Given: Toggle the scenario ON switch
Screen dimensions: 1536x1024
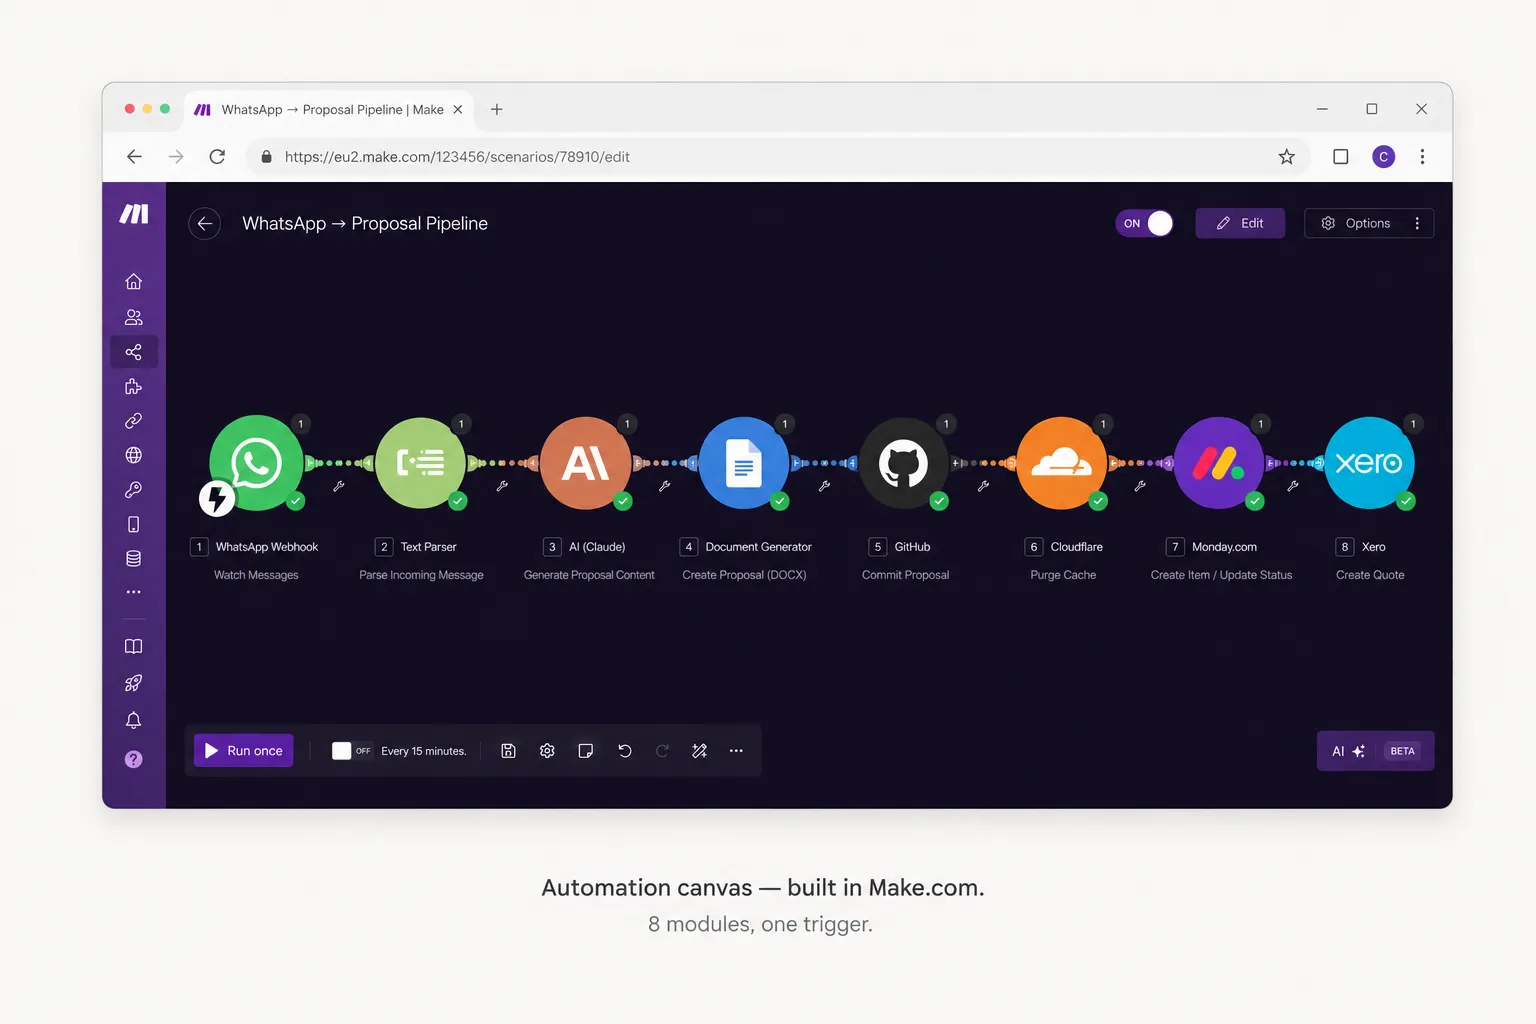Looking at the screenshot, I should coord(1144,223).
